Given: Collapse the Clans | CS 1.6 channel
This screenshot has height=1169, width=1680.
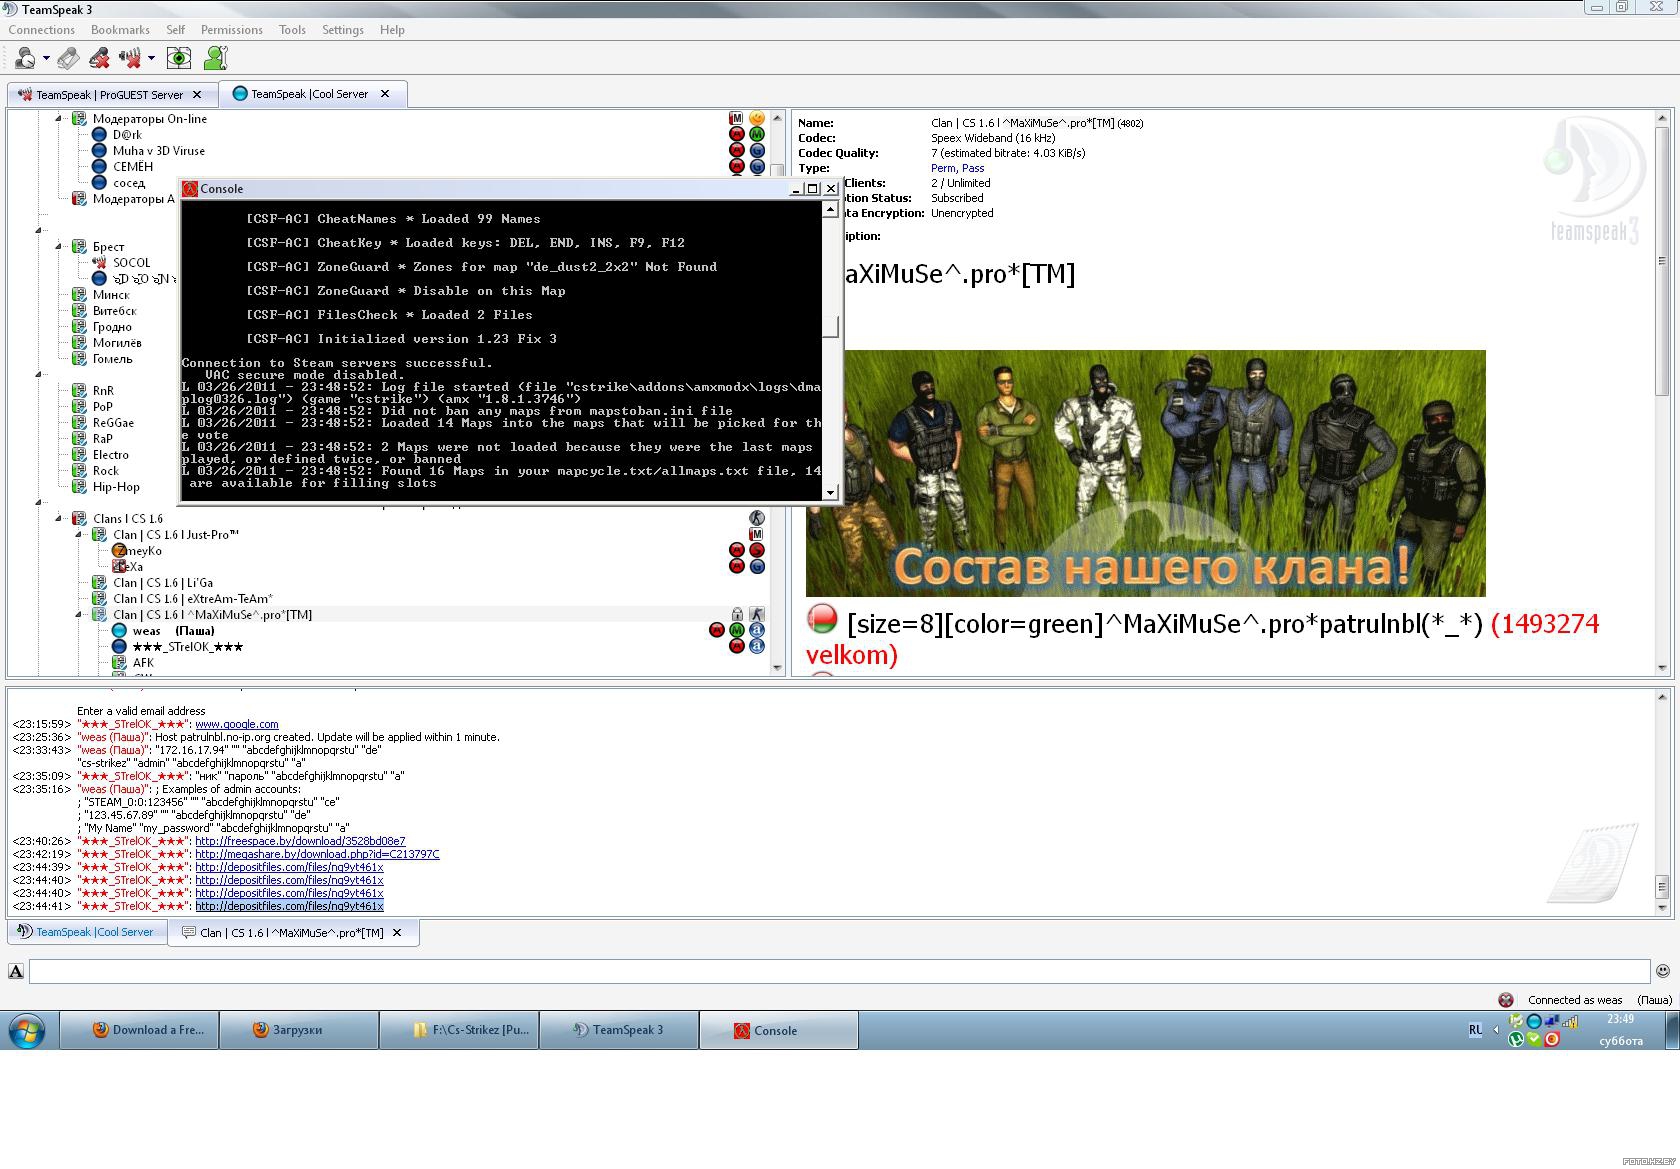Looking at the screenshot, I should pos(59,519).
